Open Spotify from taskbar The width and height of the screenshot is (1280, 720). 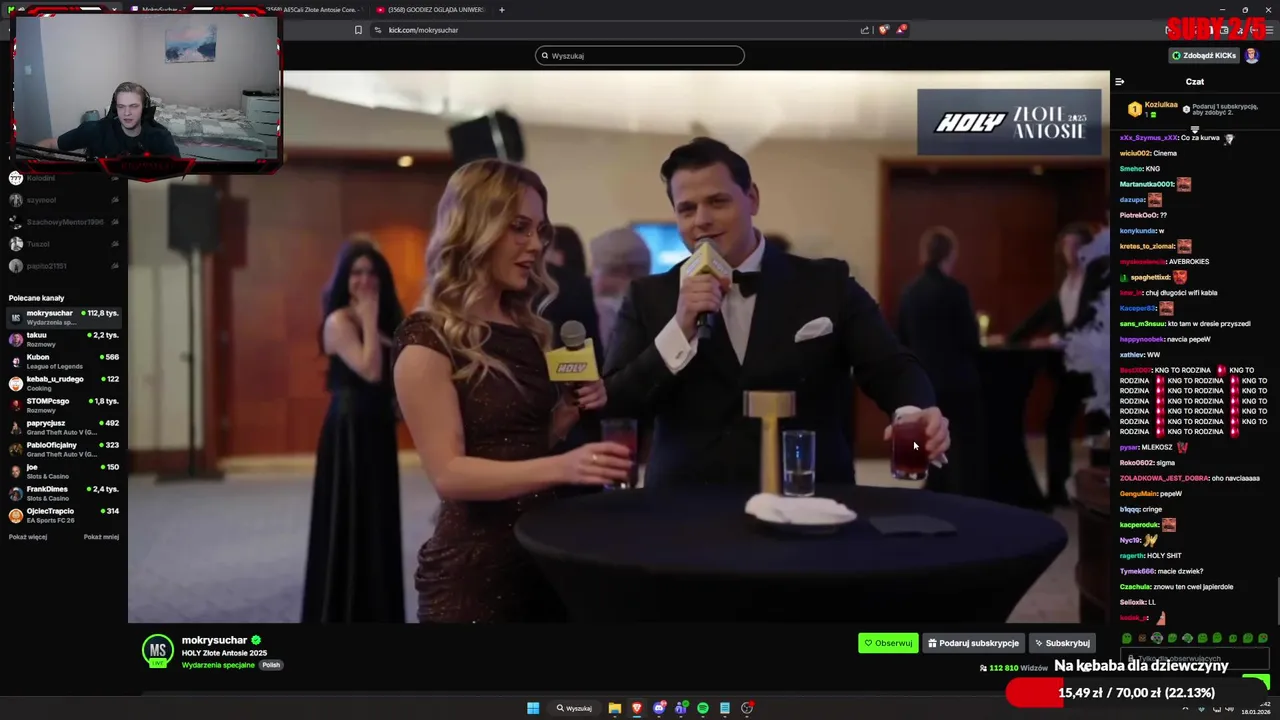coord(703,708)
